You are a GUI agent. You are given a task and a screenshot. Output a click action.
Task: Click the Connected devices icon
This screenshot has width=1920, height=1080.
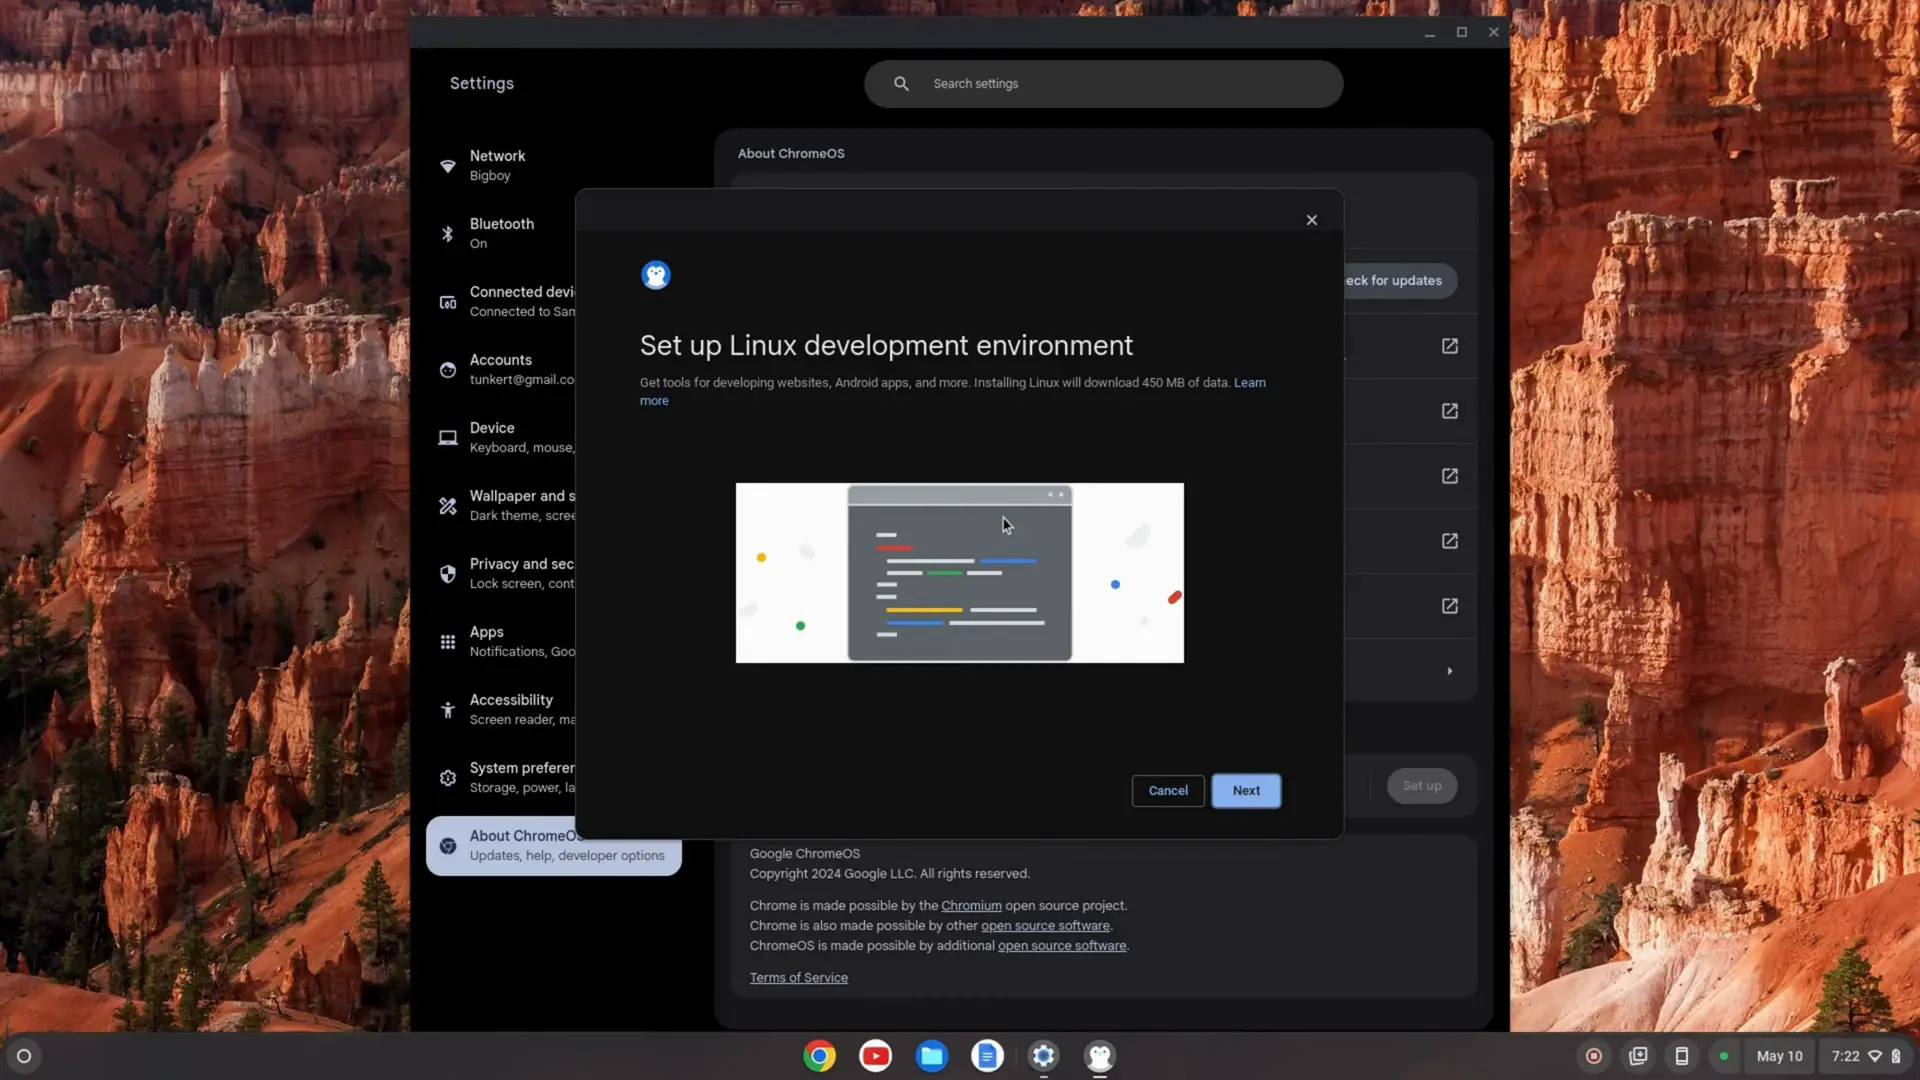tap(448, 302)
